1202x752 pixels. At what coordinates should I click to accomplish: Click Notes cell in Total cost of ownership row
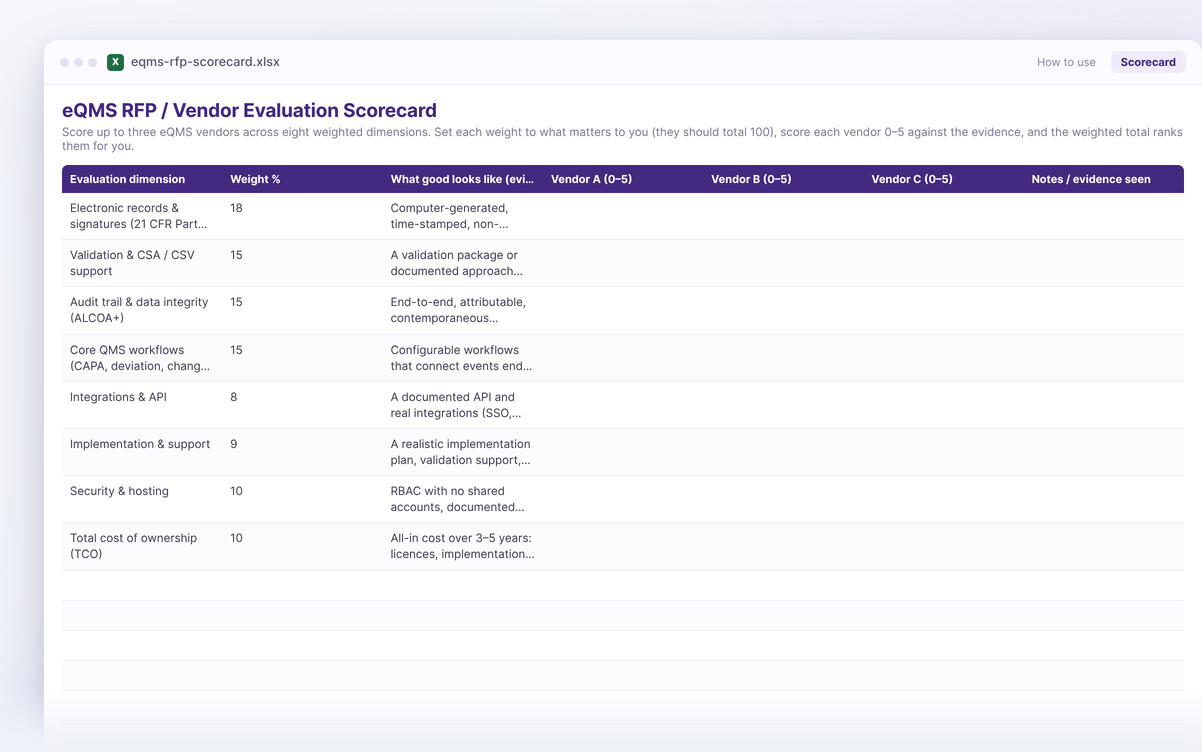tap(1103, 546)
